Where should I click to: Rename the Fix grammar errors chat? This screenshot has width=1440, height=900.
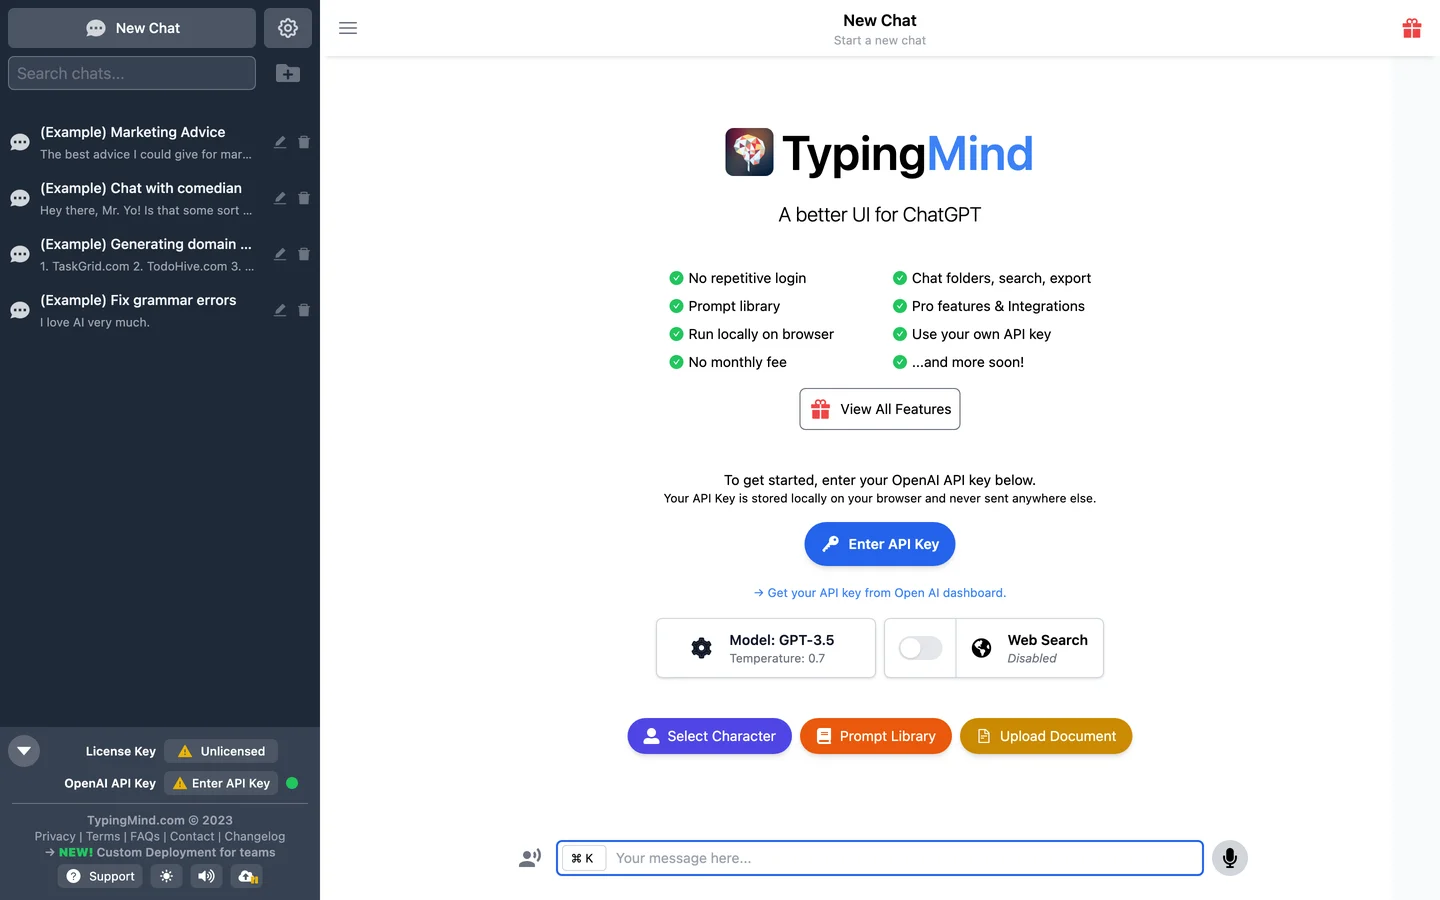pos(280,310)
